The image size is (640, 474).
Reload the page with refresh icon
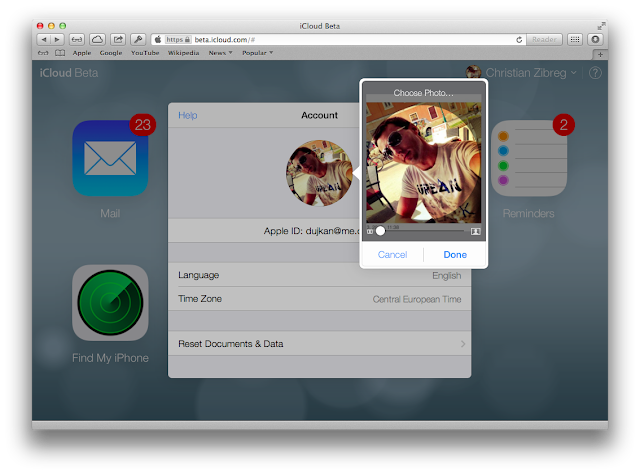[519, 40]
